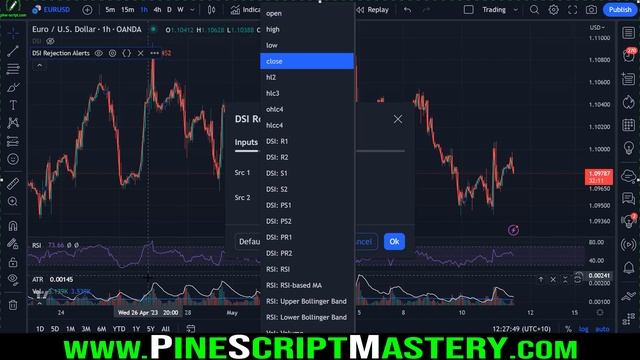Open the emoji icons tool
The height and width of the screenshot is (360, 640).
[13, 159]
